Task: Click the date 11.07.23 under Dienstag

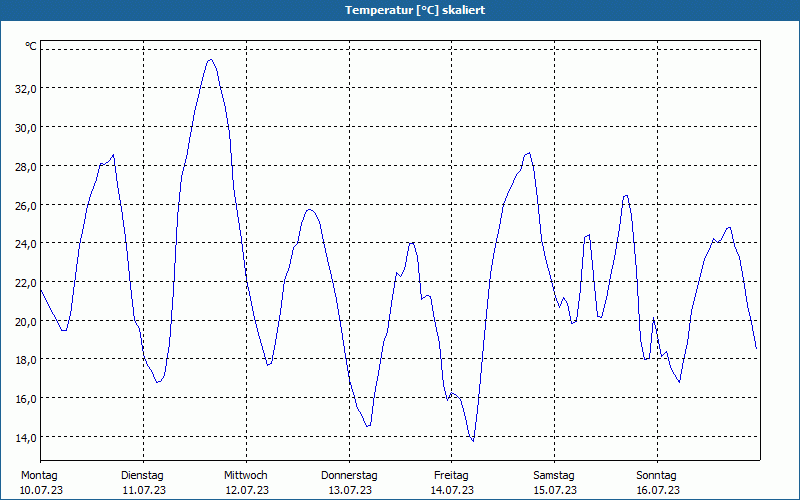Action: click(x=144, y=490)
